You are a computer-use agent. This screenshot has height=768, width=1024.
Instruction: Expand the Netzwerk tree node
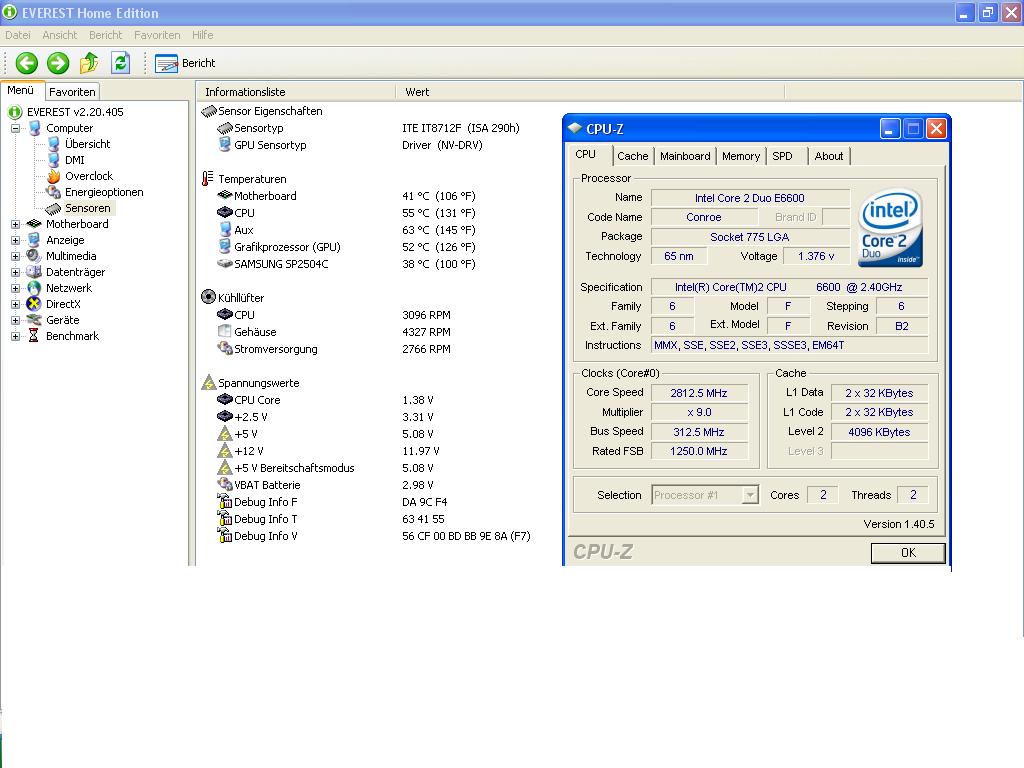pyautogui.click(x=15, y=288)
